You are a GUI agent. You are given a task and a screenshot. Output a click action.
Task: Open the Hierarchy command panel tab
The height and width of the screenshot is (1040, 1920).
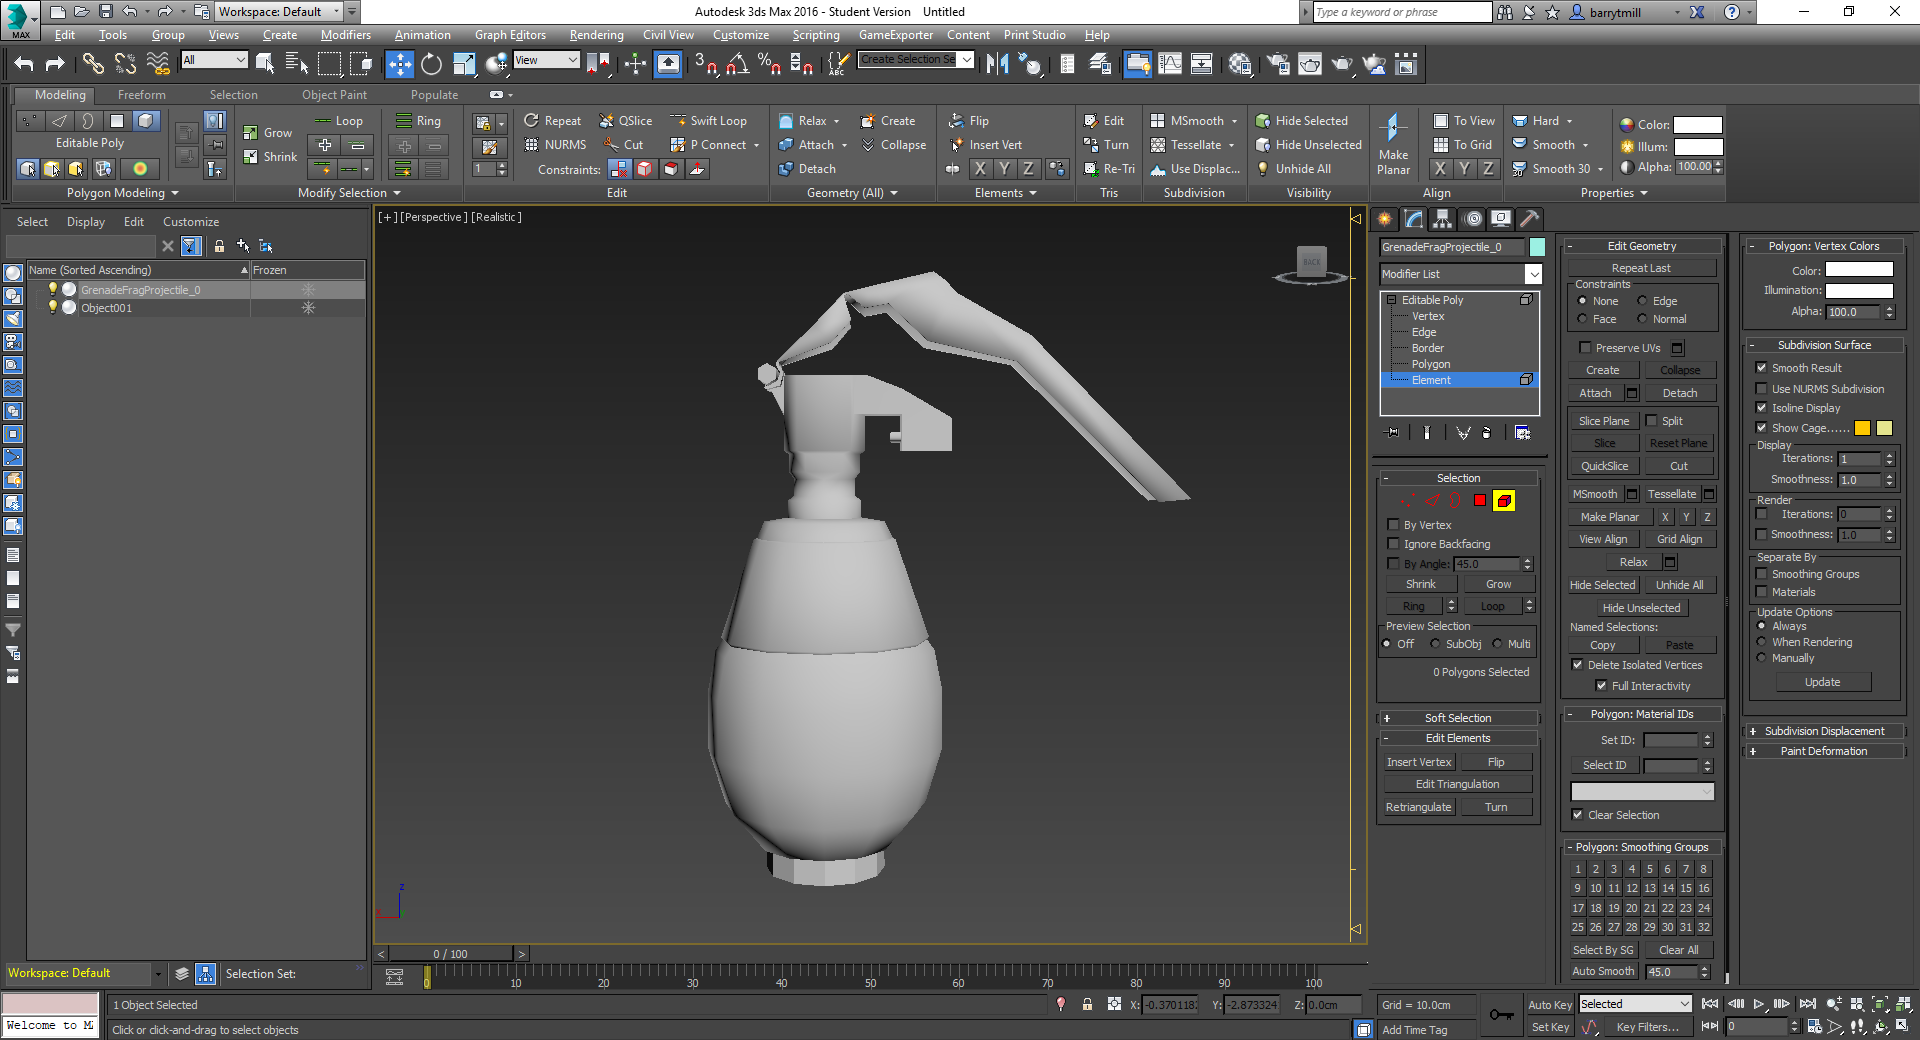pyautogui.click(x=1442, y=219)
